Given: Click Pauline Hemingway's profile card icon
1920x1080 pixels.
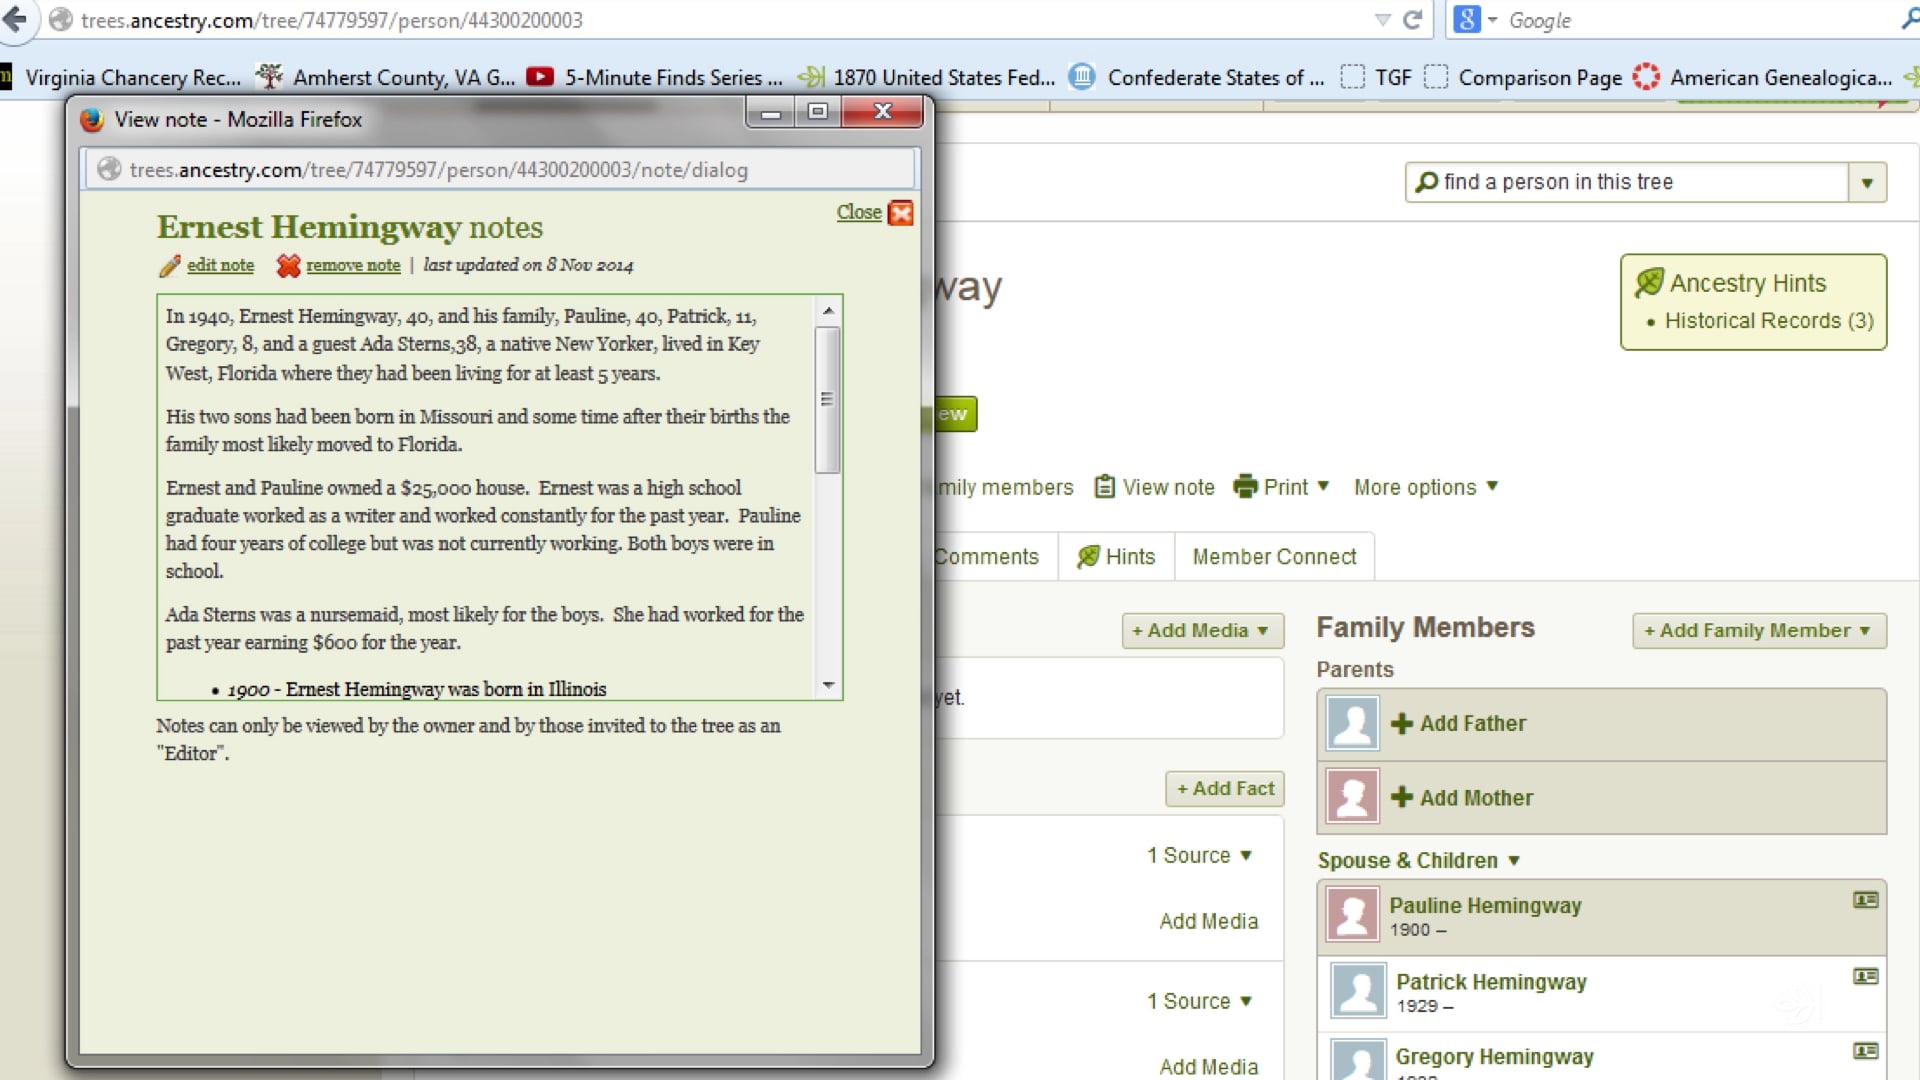Looking at the screenshot, I should (x=1865, y=900).
